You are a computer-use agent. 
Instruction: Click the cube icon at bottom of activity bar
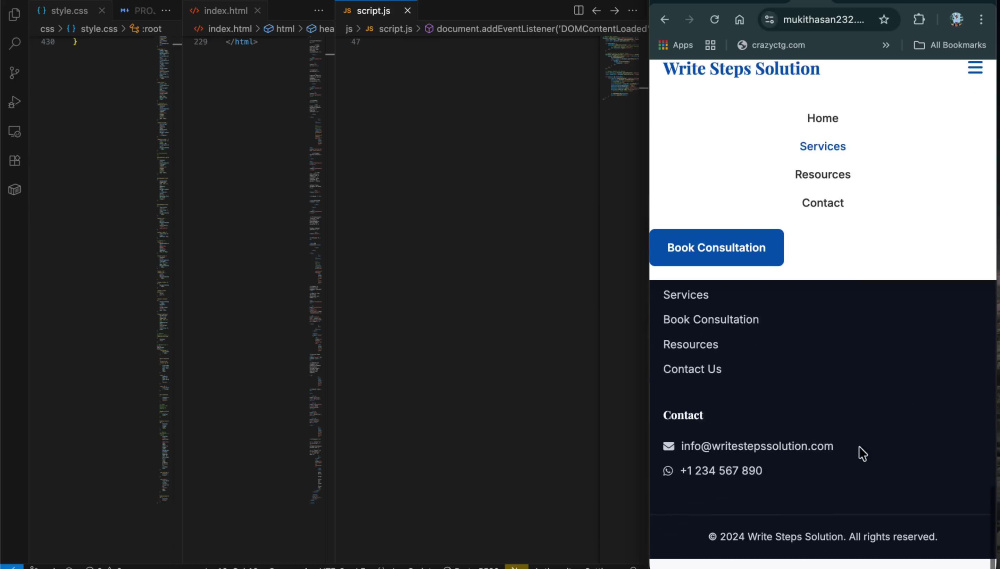tap(14, 190)
